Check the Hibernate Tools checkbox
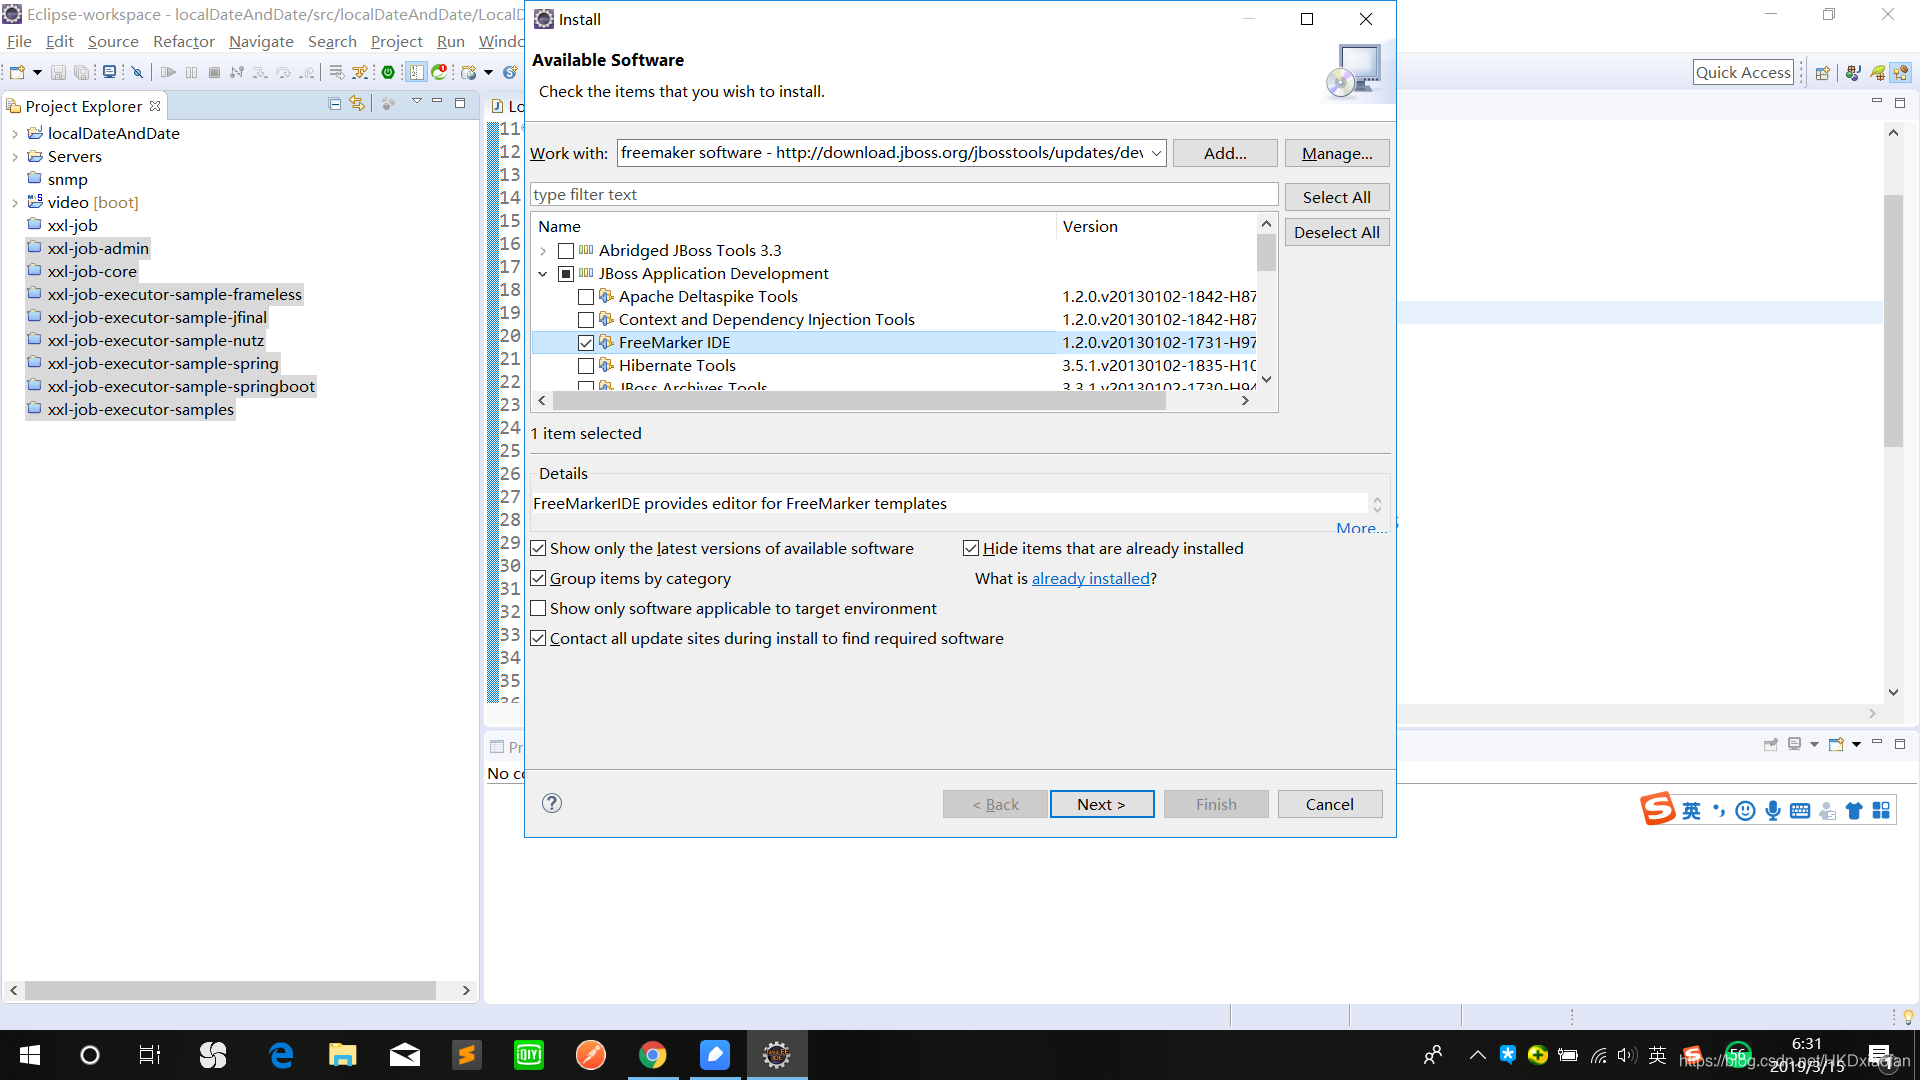The width and height of the screenshot is (1920, 1080). (x=586, y=365)
